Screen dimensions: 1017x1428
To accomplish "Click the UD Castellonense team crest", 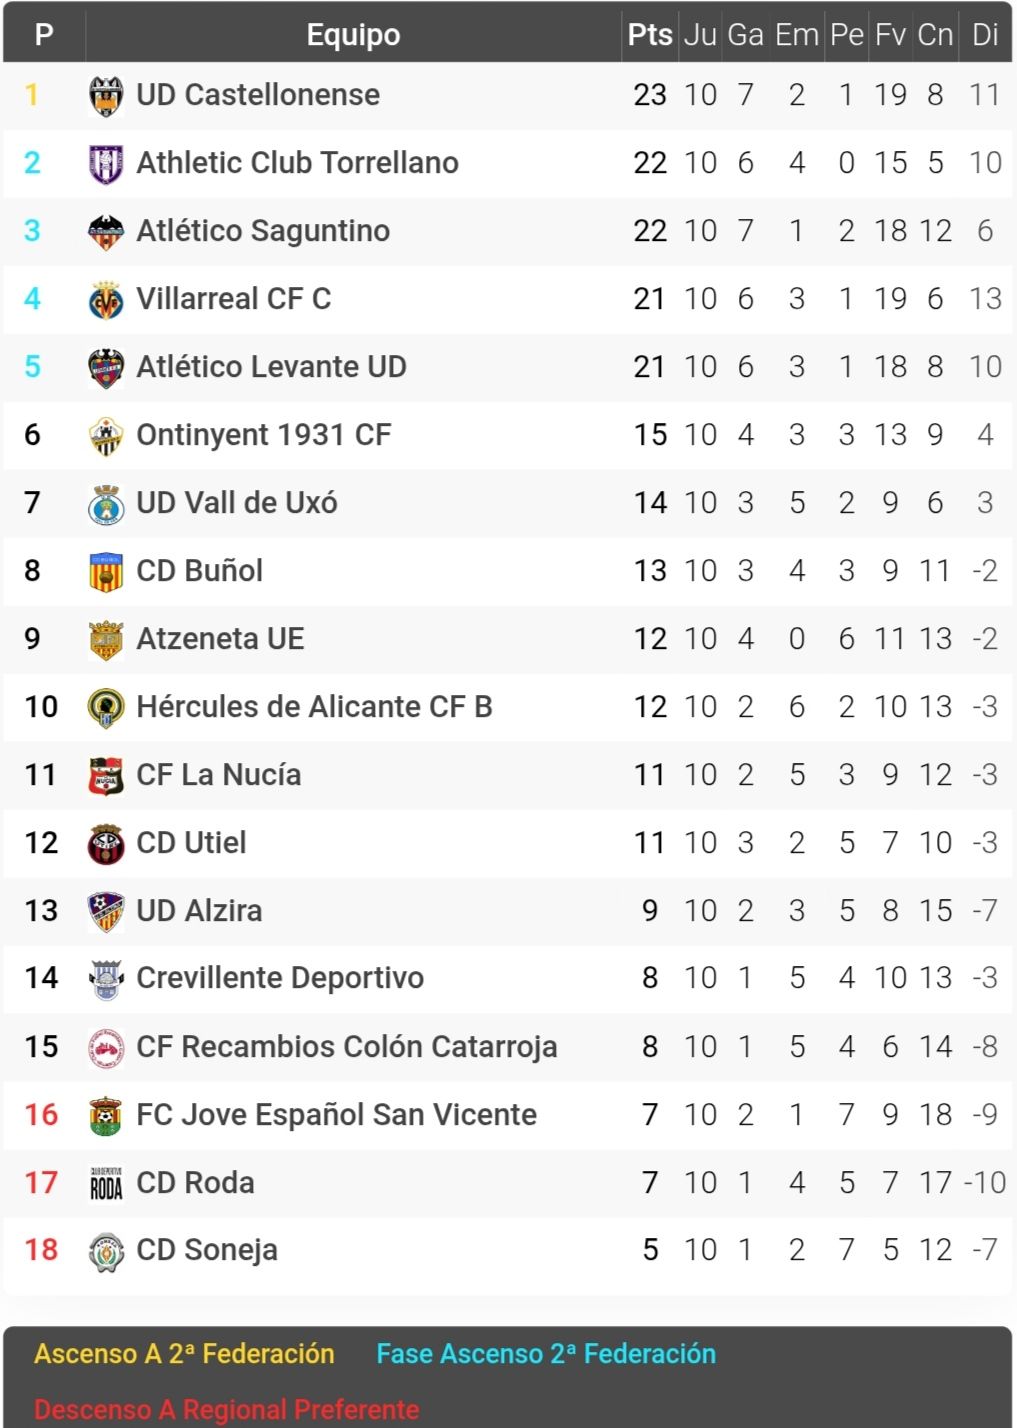I will (x=106, y=96).
